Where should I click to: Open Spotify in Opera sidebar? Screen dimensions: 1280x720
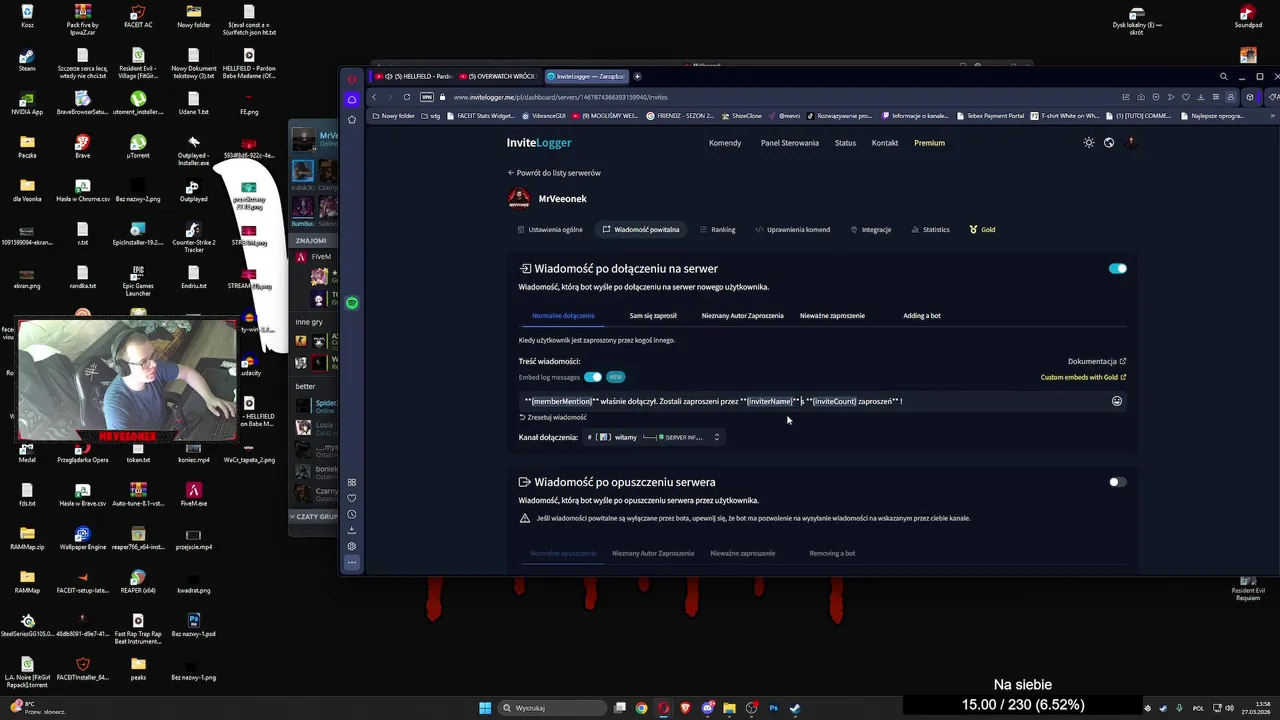pos(352,303)
